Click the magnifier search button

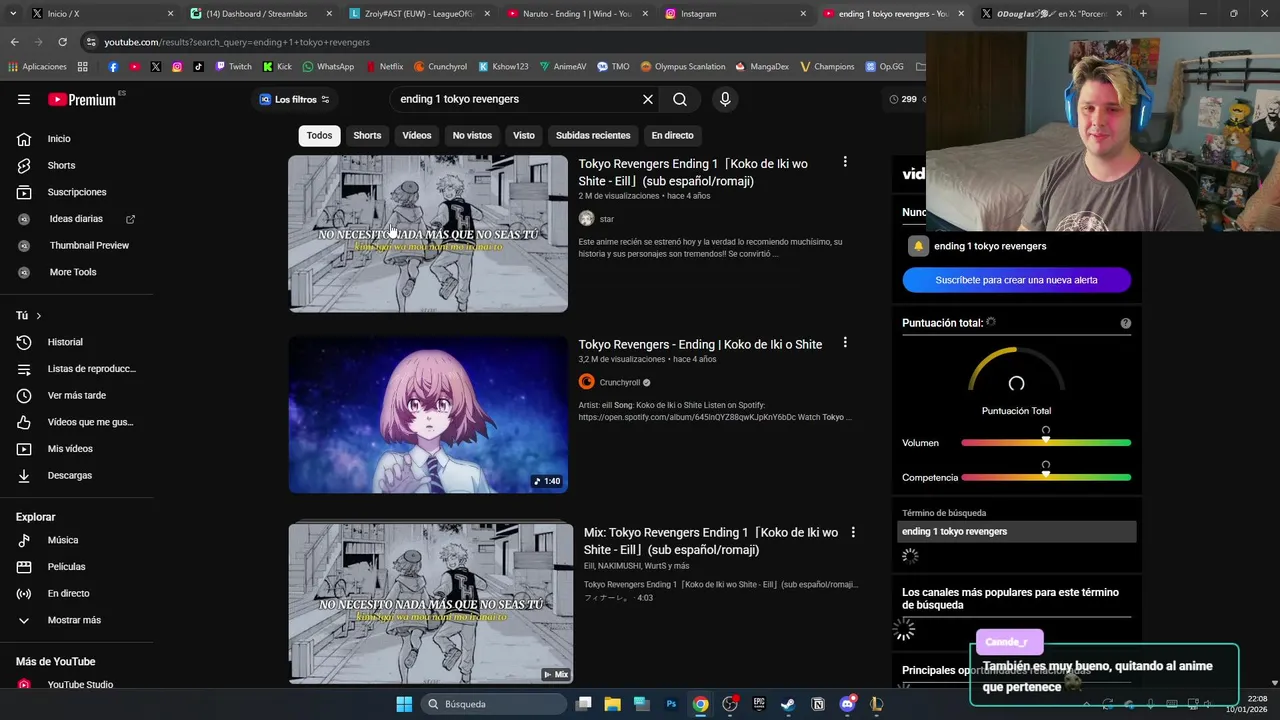[680, 99]
